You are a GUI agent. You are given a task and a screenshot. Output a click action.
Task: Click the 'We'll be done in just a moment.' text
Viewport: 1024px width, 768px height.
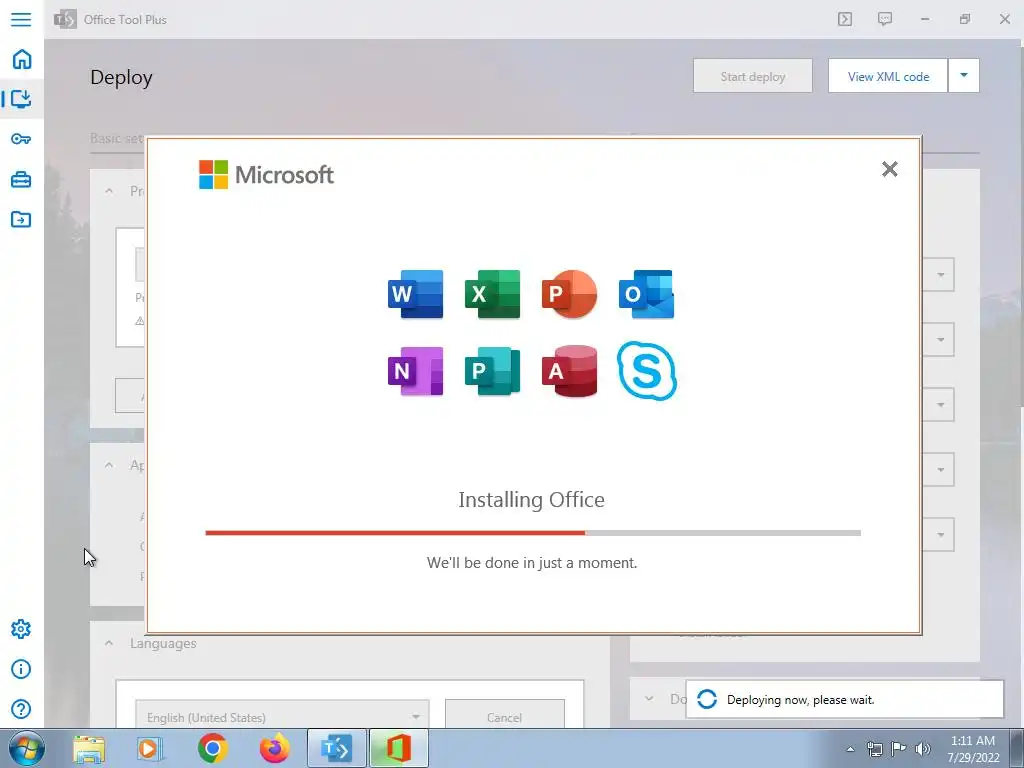pos(532,562)
